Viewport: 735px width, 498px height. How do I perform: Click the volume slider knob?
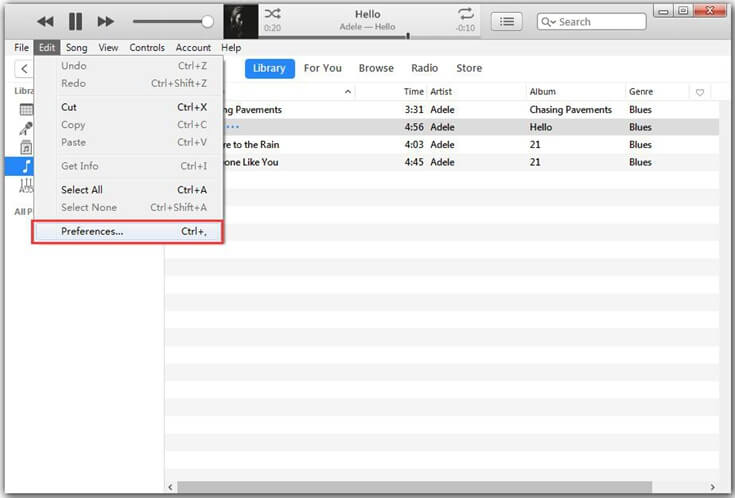[x=207, y=21]
